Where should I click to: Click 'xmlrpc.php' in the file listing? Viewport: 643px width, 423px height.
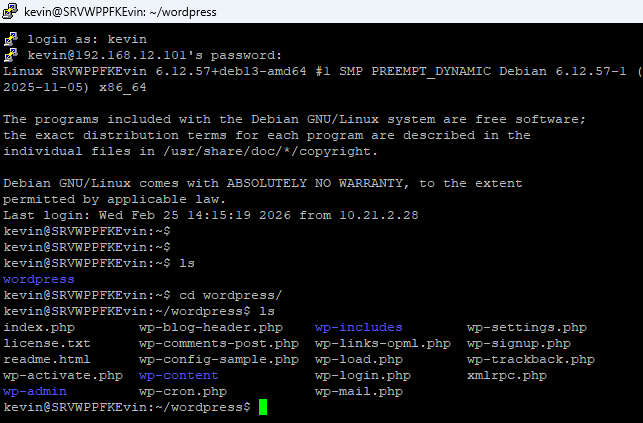[506, 375]
